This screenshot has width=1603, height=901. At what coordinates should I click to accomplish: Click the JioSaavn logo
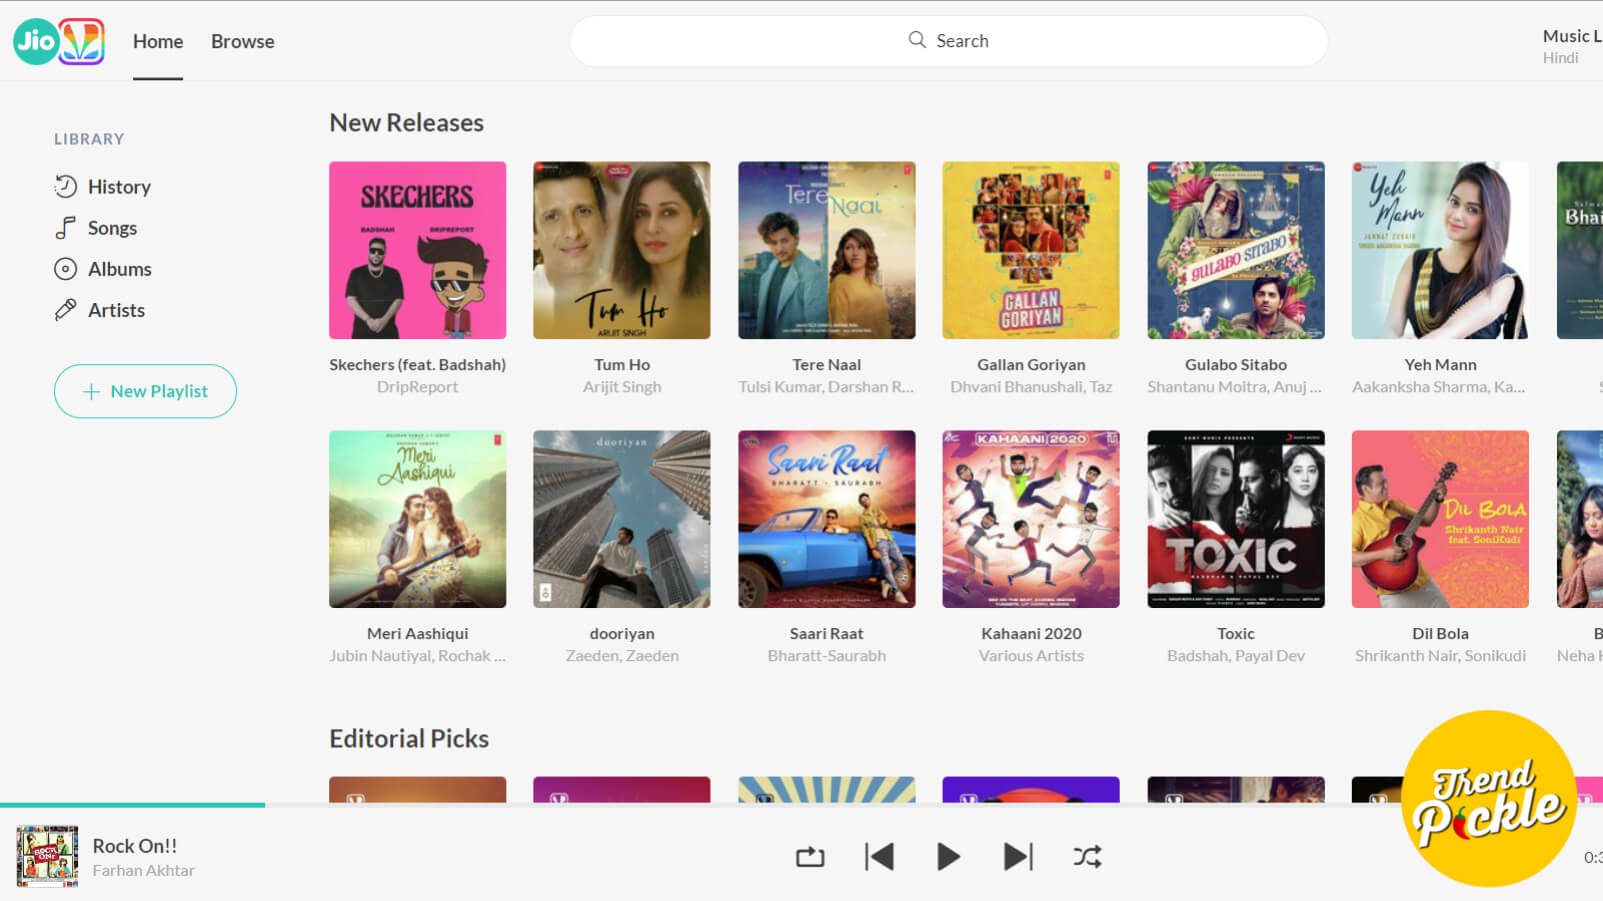pyautogui.click(x=59, y=41)
